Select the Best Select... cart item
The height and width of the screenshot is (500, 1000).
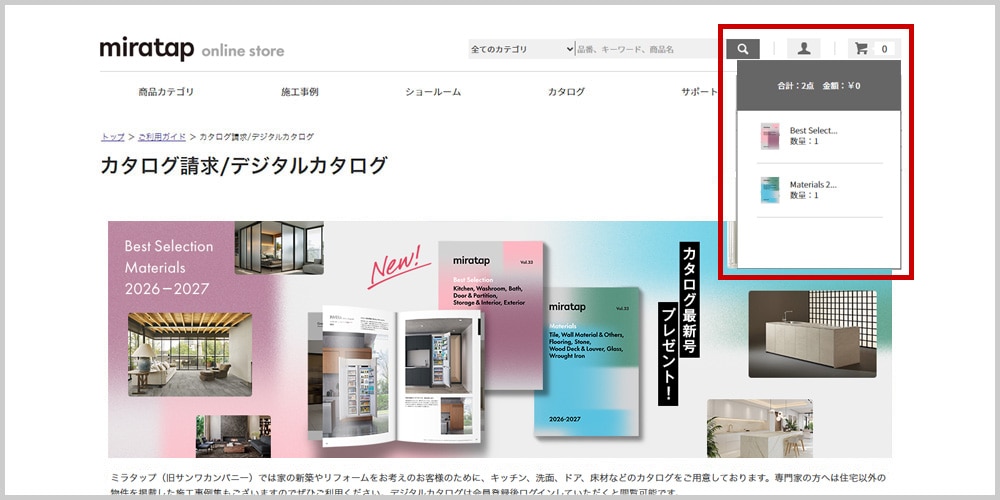point(820,136)
